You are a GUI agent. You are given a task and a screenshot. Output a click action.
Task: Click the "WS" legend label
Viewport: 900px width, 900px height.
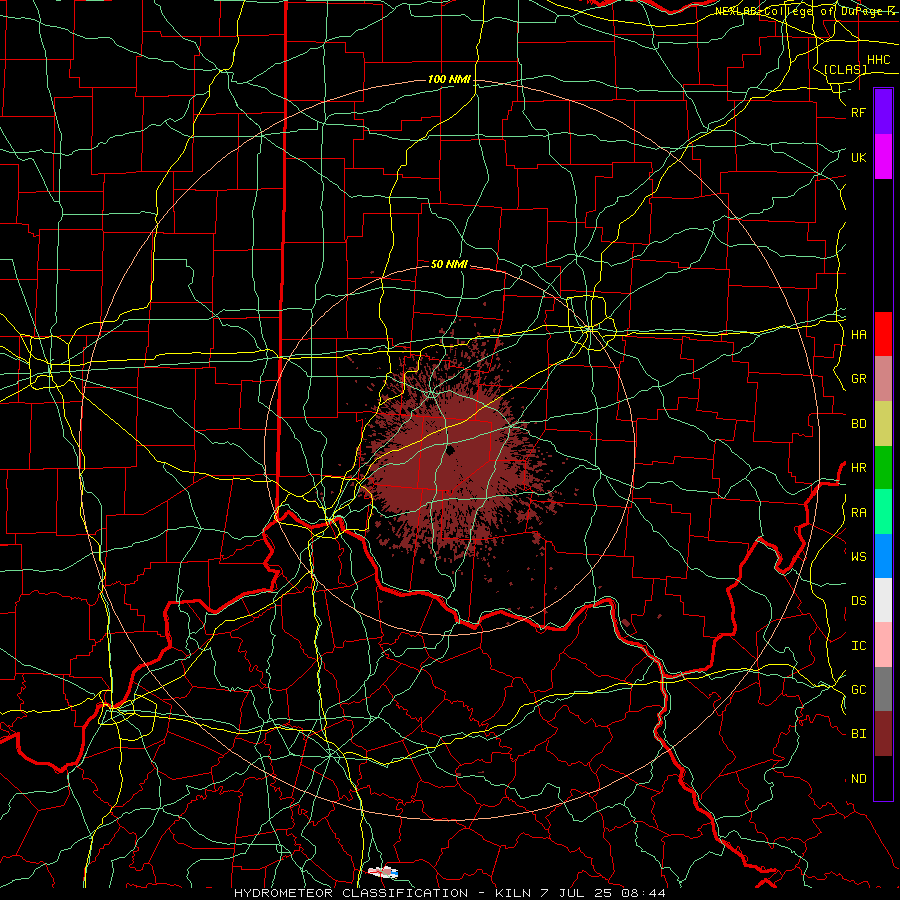point(859,557)
